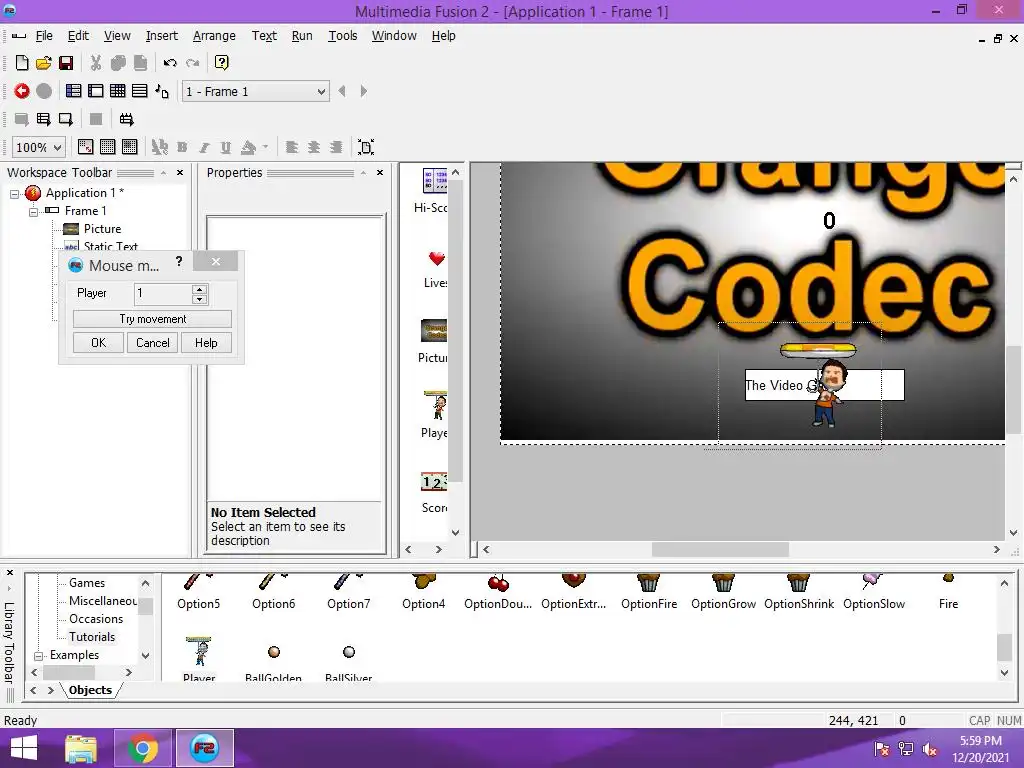Open the Insert menu

click(161, 36)
